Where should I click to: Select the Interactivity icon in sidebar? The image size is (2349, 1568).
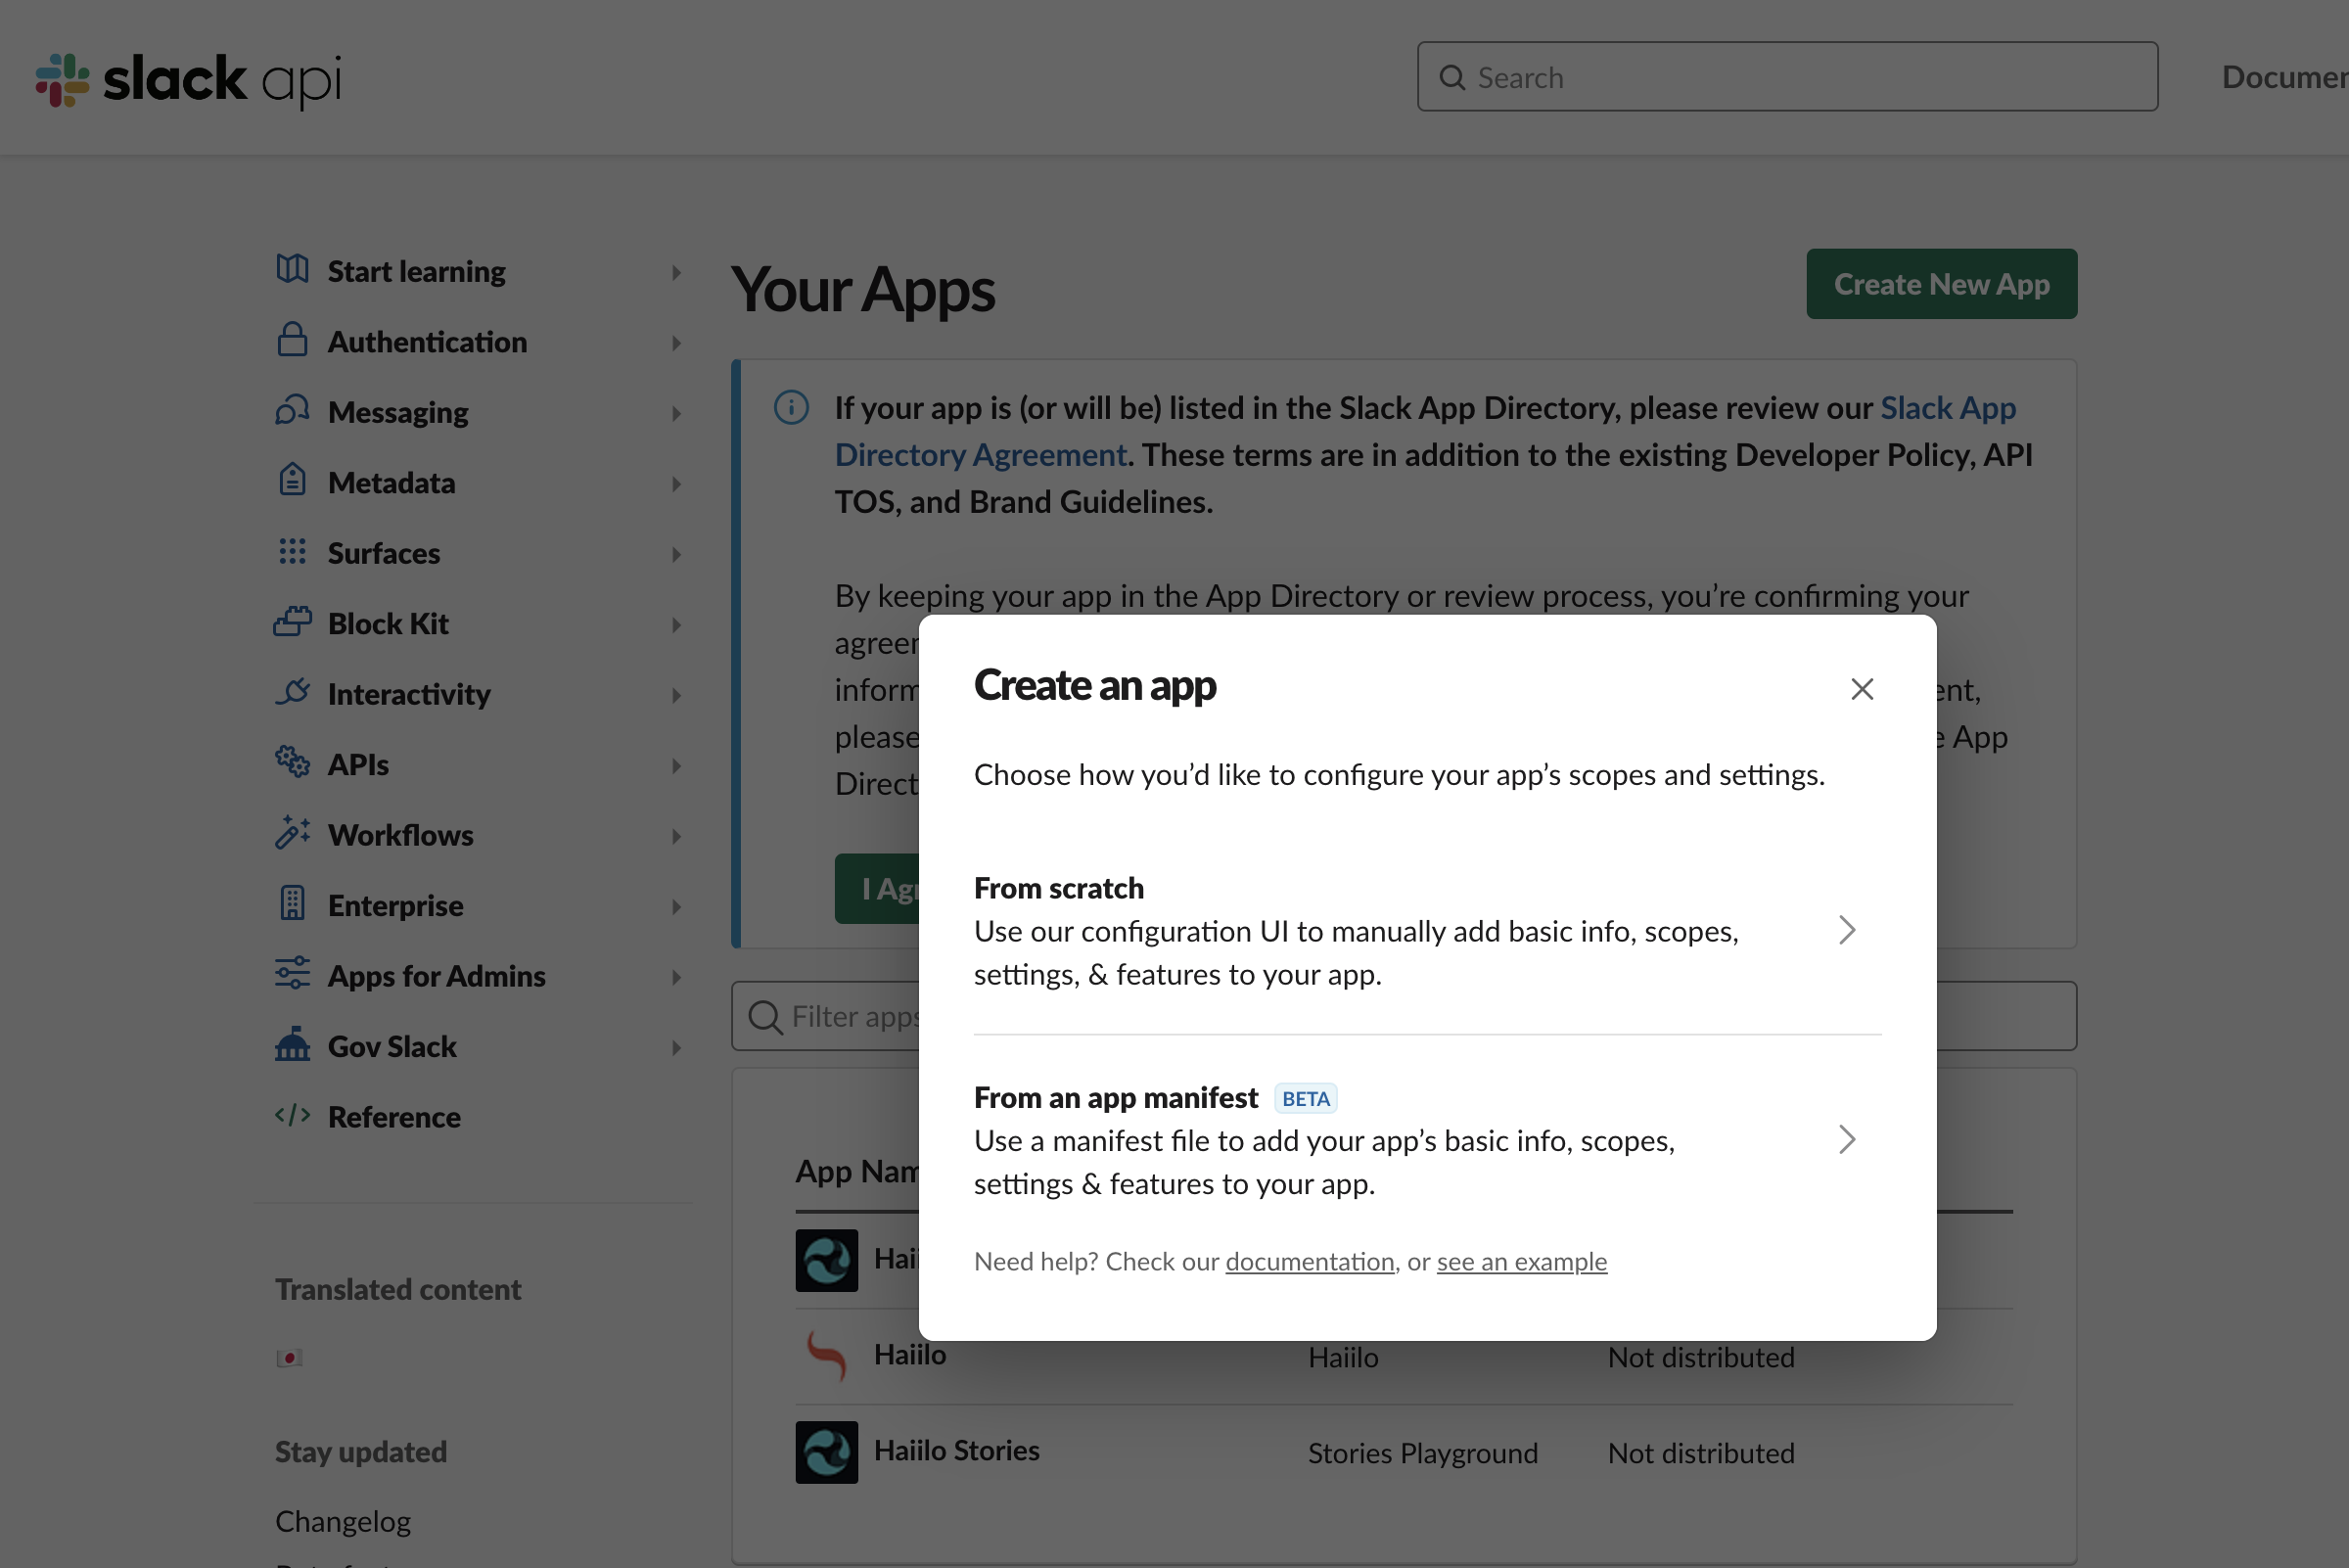(x=292, y=693)
